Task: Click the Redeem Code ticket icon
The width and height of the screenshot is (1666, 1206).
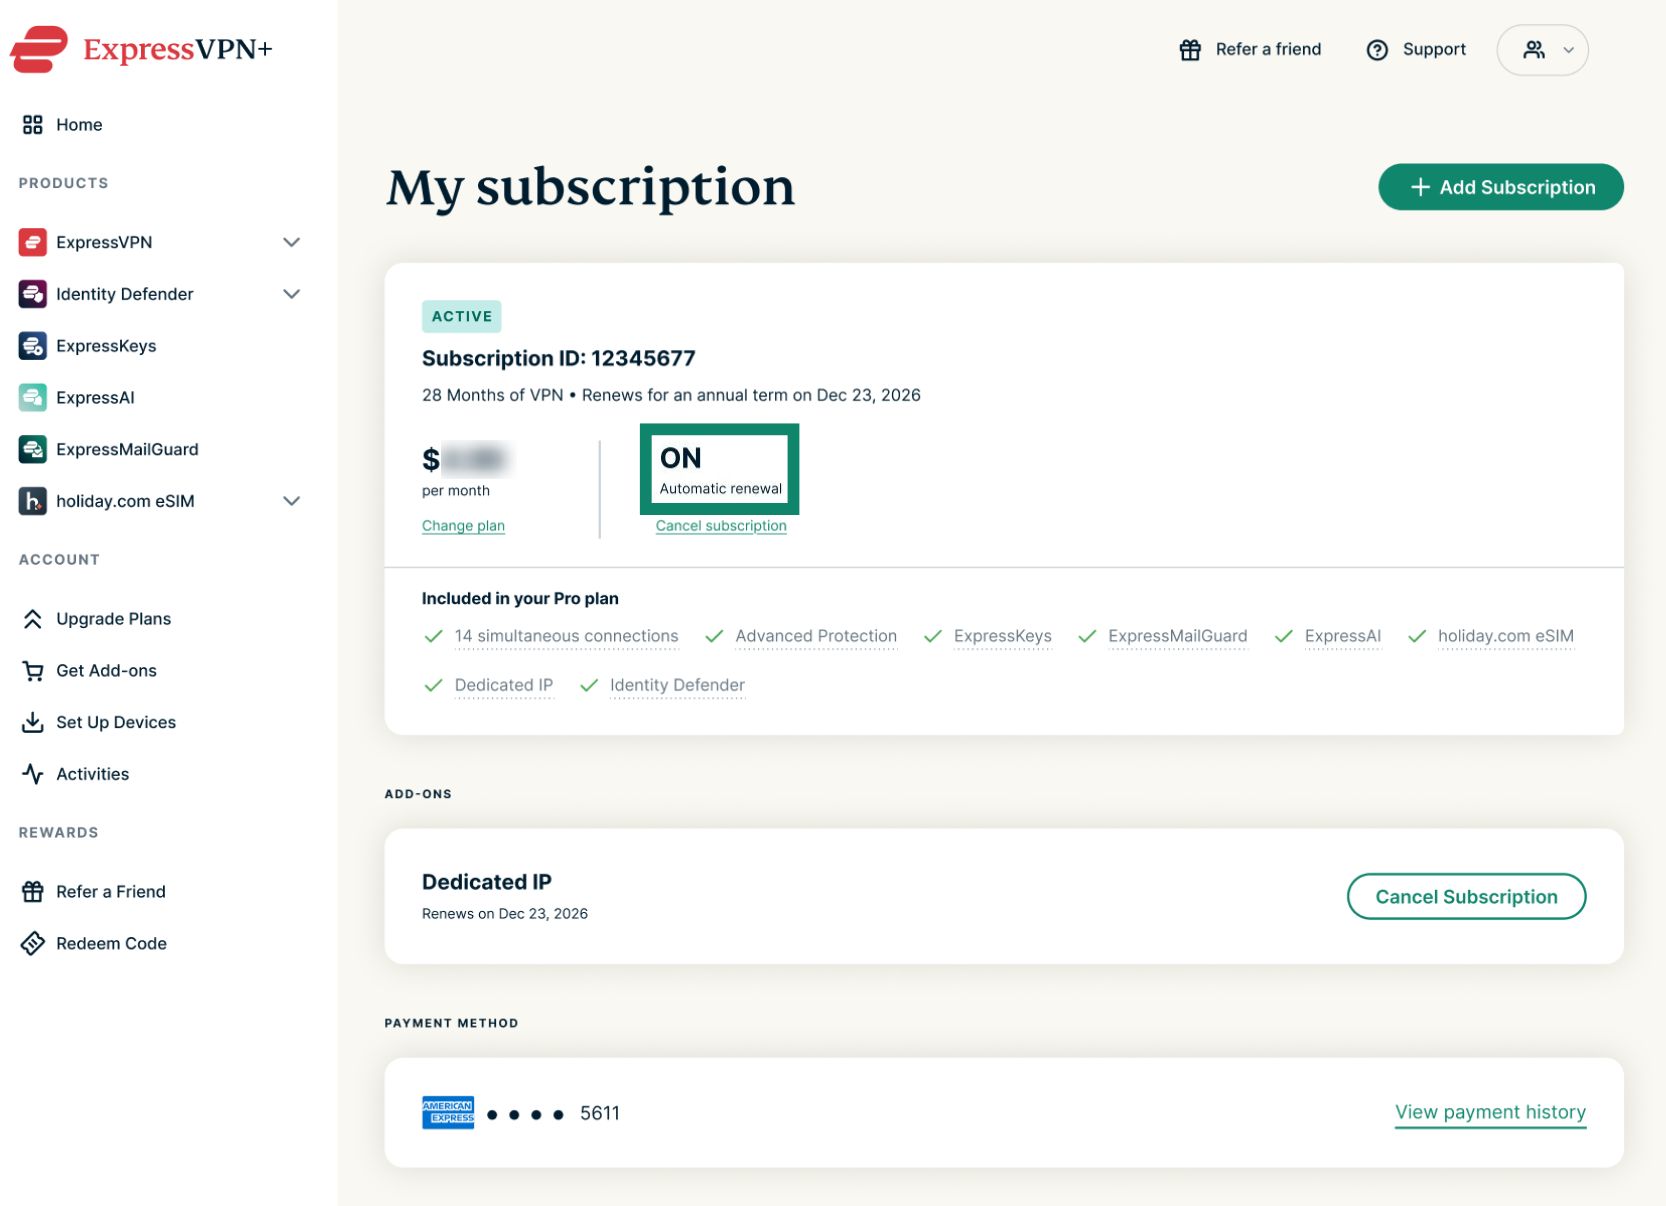Action: (32, 943)
